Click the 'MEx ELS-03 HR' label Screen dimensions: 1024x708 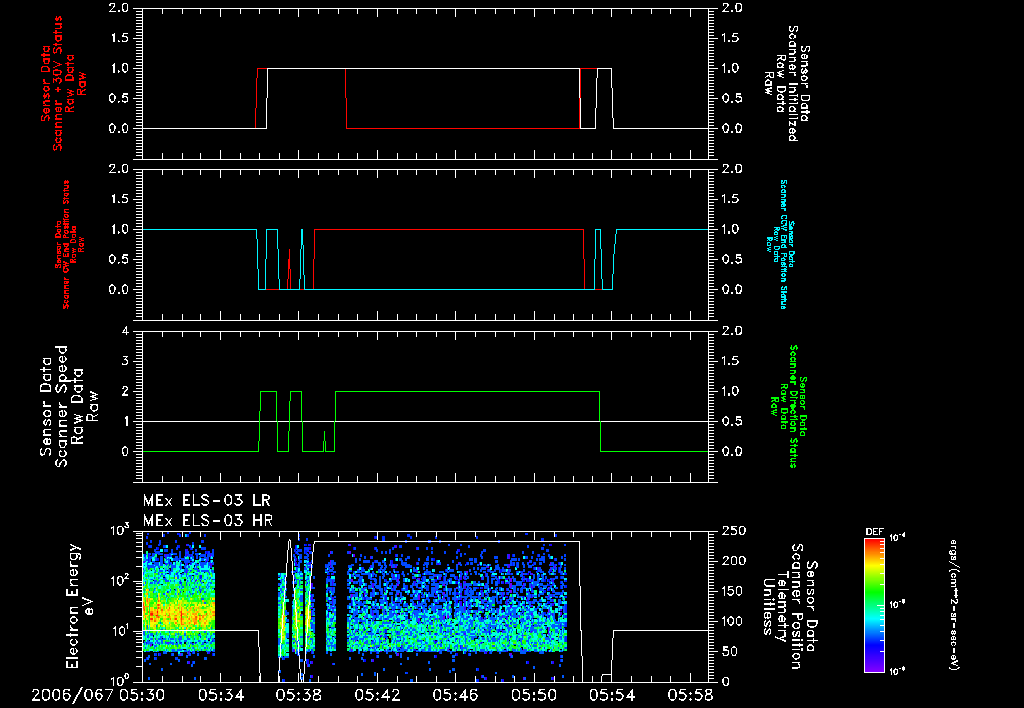208,521
